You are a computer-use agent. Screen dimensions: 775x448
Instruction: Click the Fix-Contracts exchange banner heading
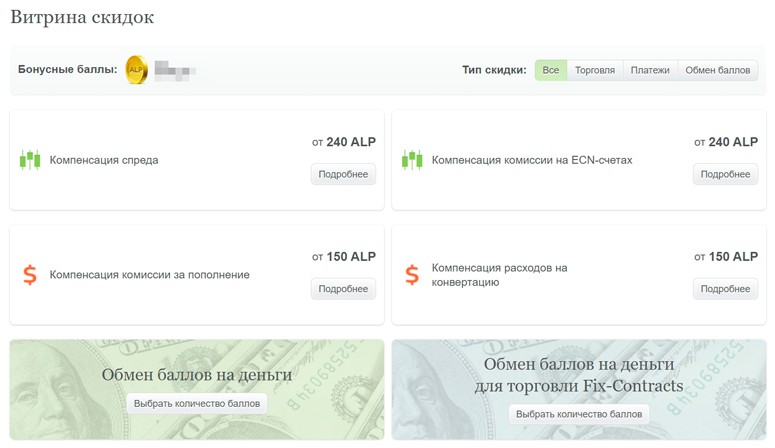579,375
